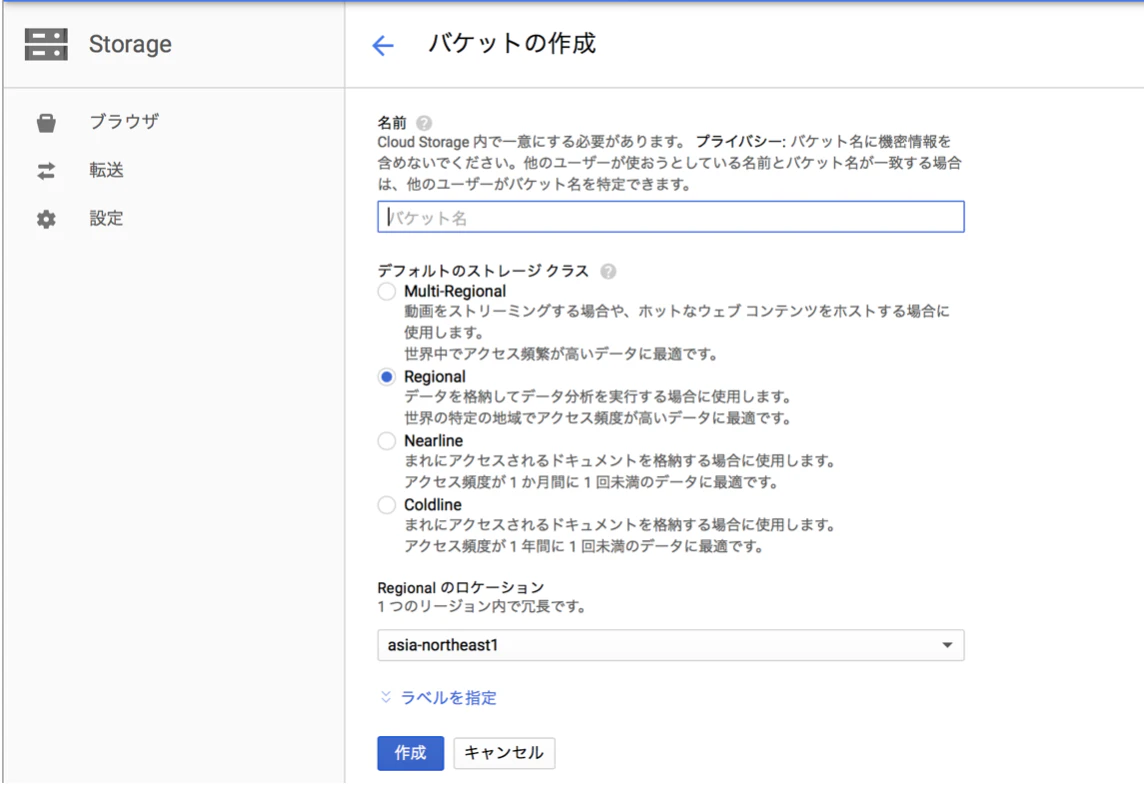Click the bucket icon beside ブラウザ
This screenshot has width=1144, height=786.
pos(46,123)
